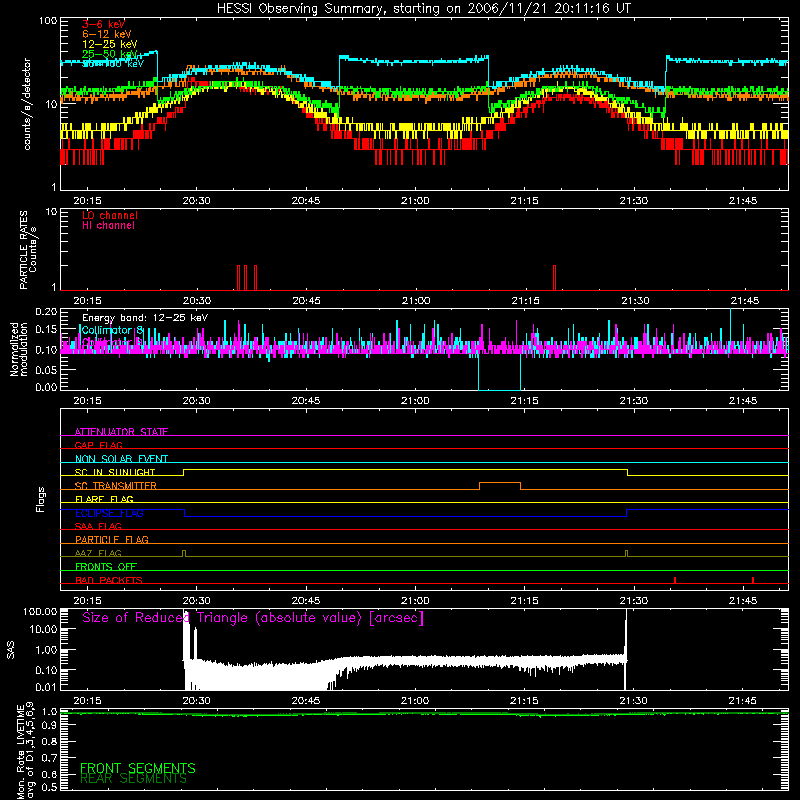The height and width of the screenshot is (800, 800).
Task: Select the orange '6-12 keV' legend entry
Action: point(106,34)
